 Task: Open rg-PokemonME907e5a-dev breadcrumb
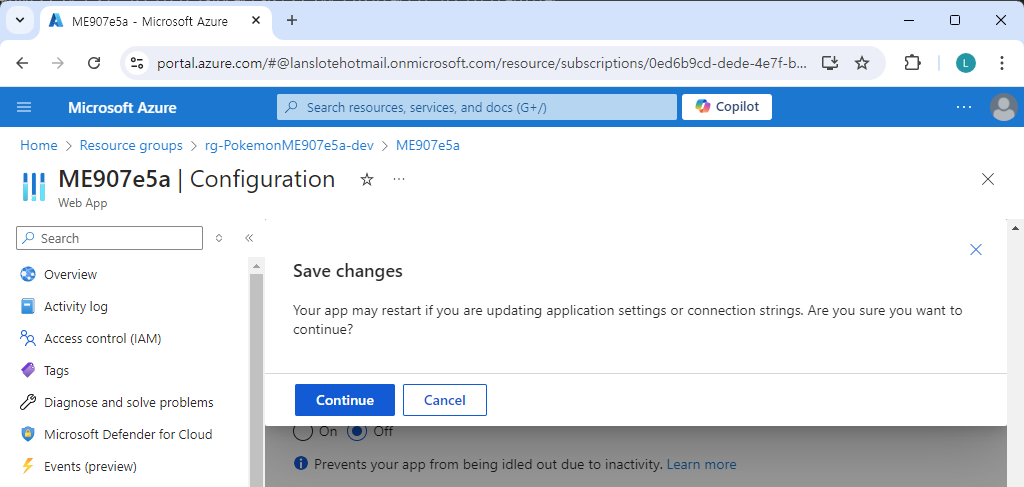point(289,146)
